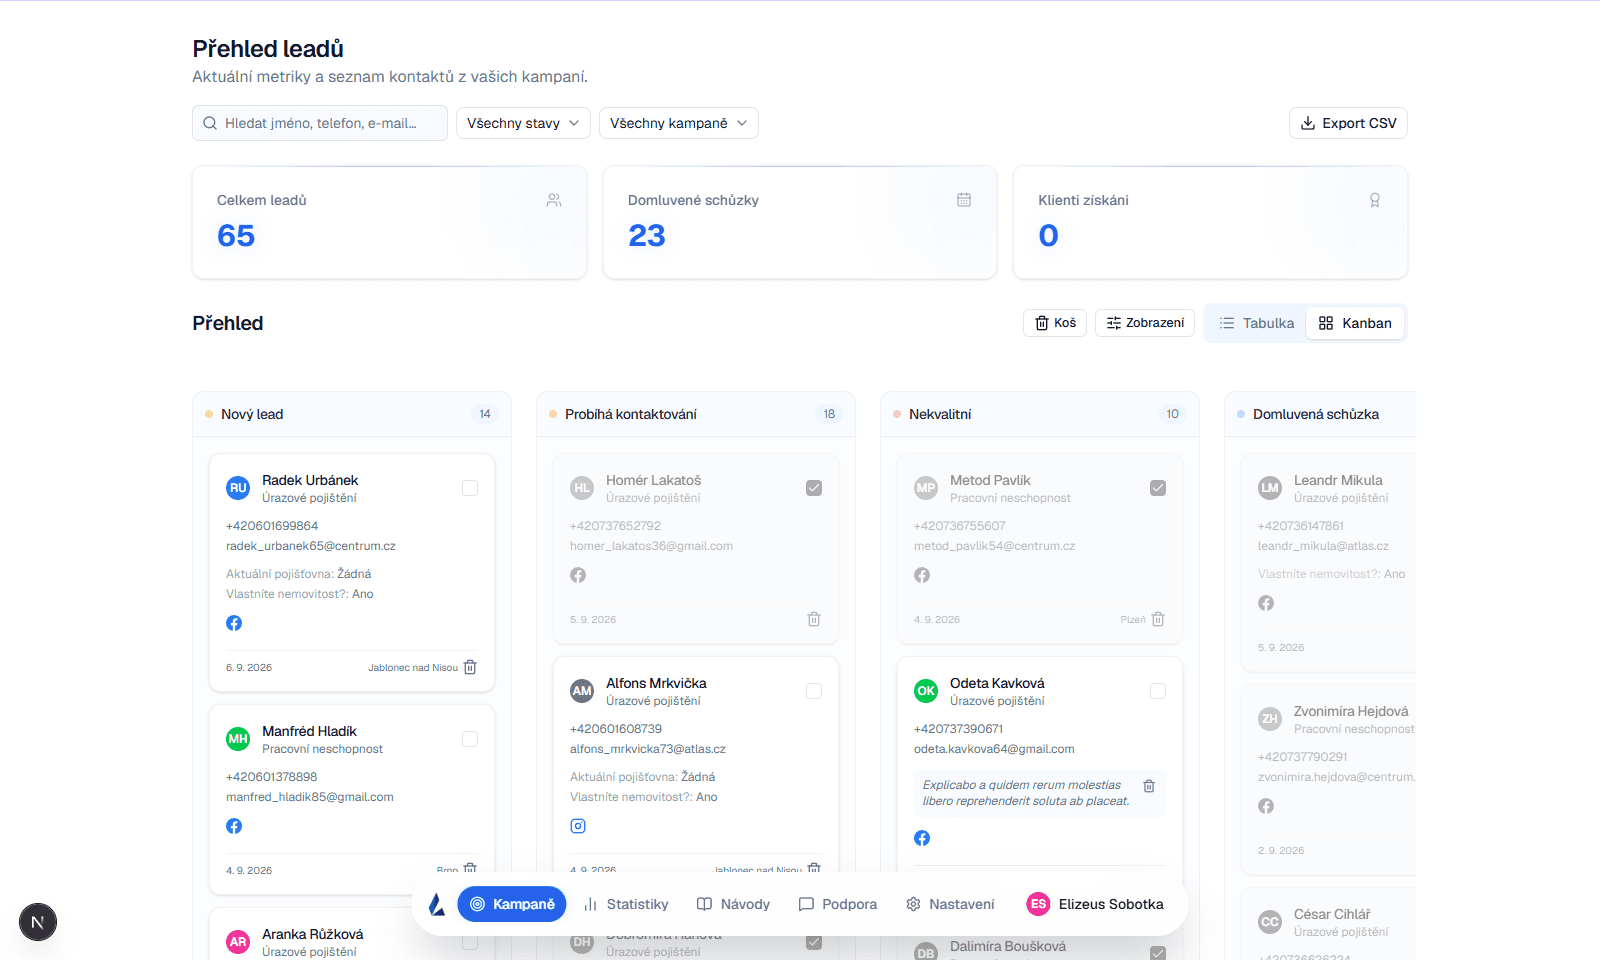1600x960 pixels.
Task: Uncheck Metod Pavlík card checkbox
Action: point(1158,488)
